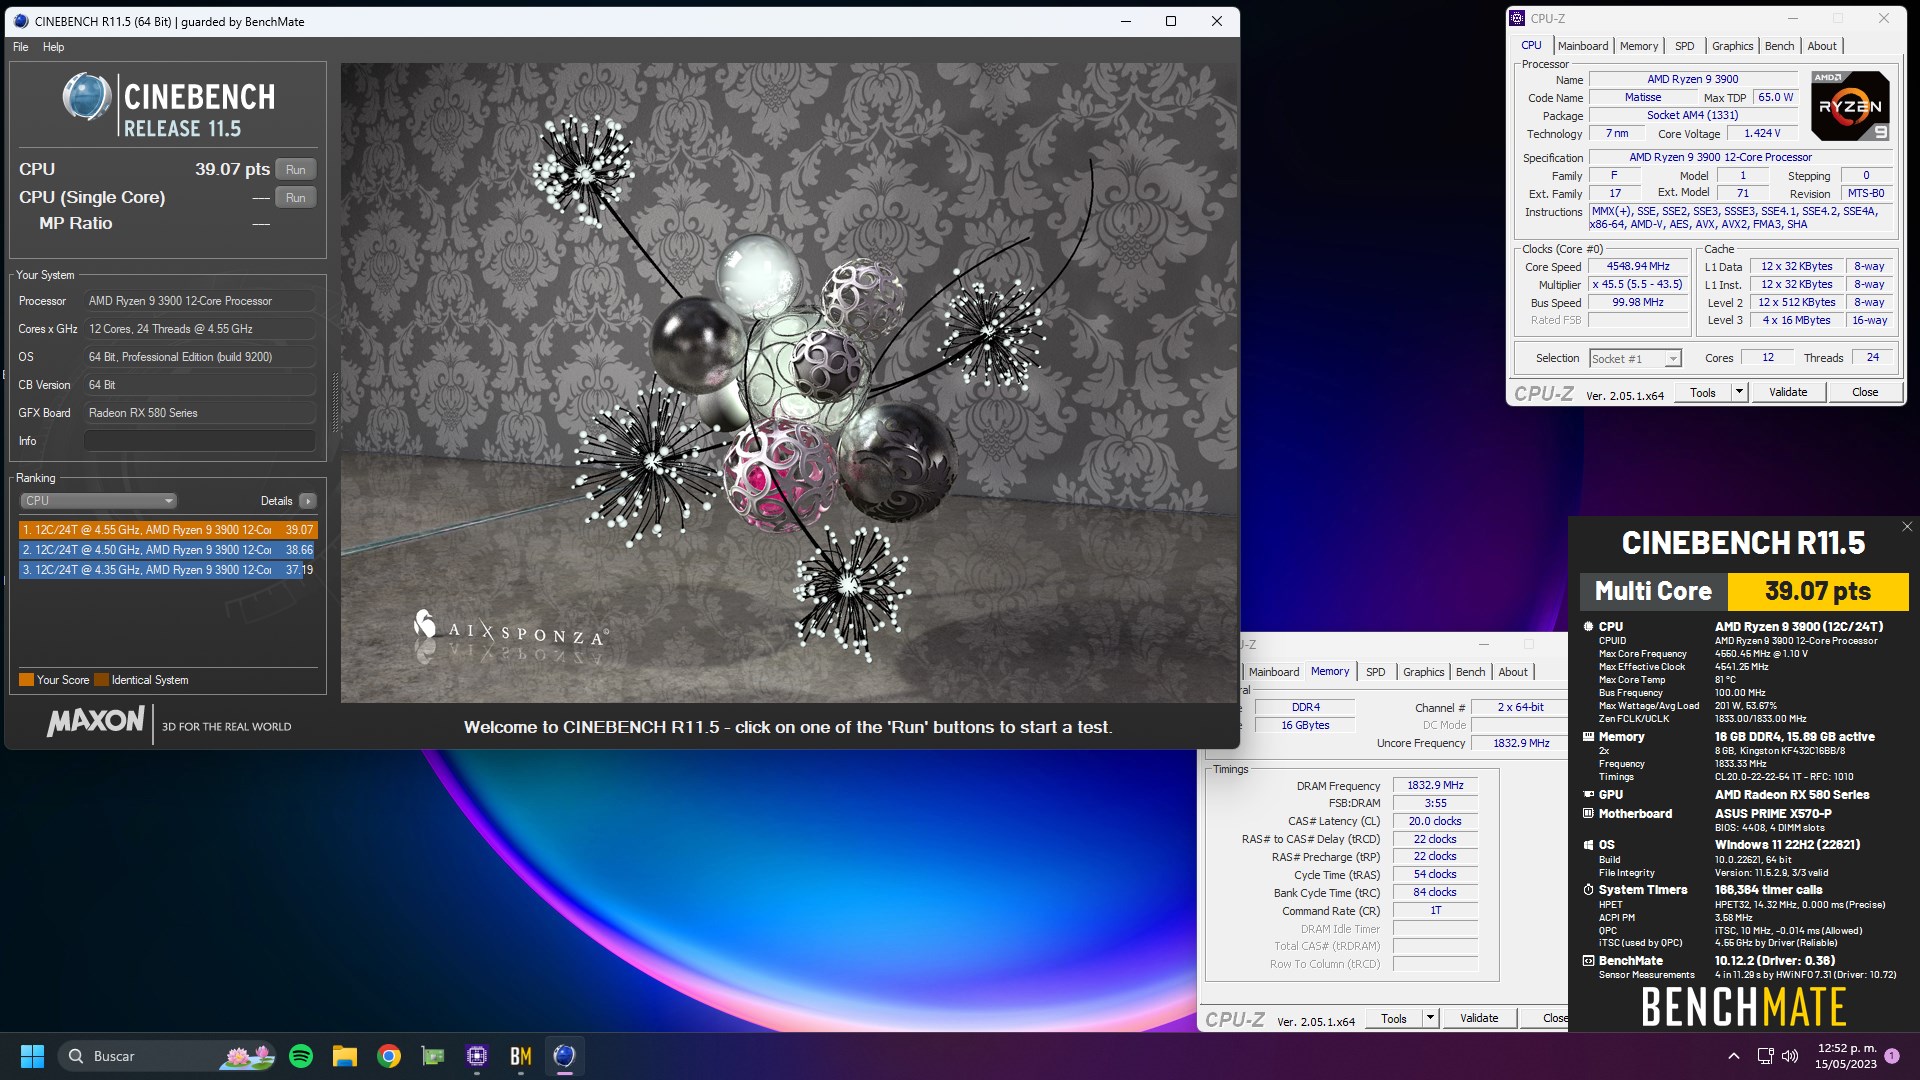Image resolution: width=1920 pixels, height=1080 pixels.
Task: Click the OS Windows icon in BenchMate panel
Action: [1588, 845]
